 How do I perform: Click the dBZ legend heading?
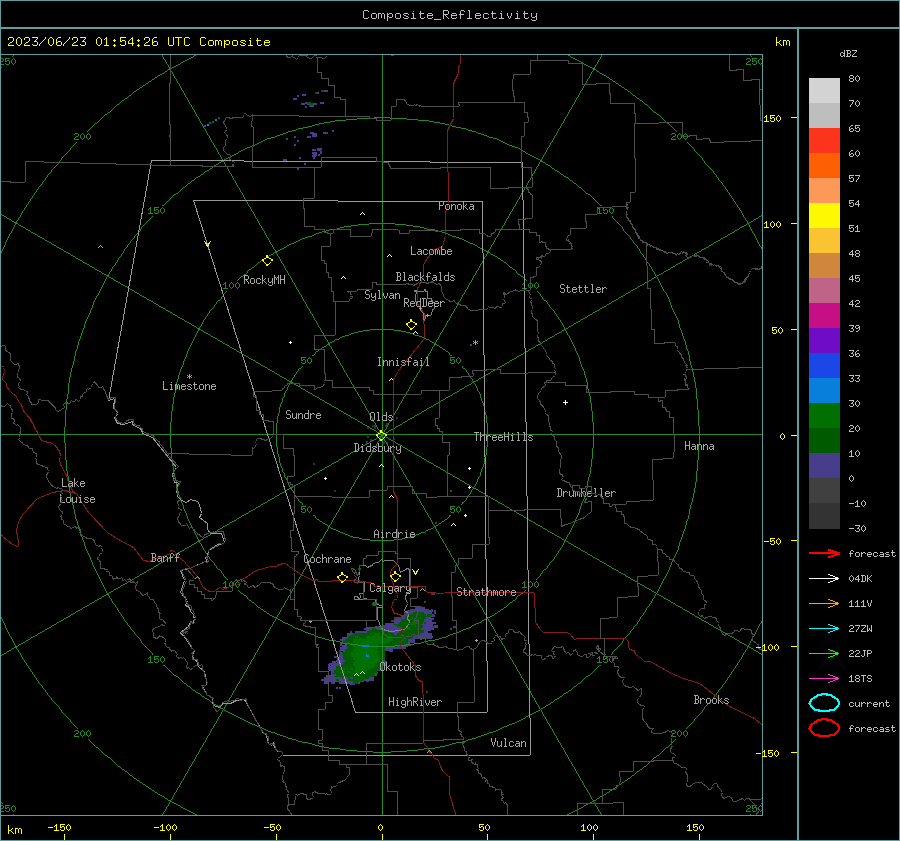(x=848, y=53)
